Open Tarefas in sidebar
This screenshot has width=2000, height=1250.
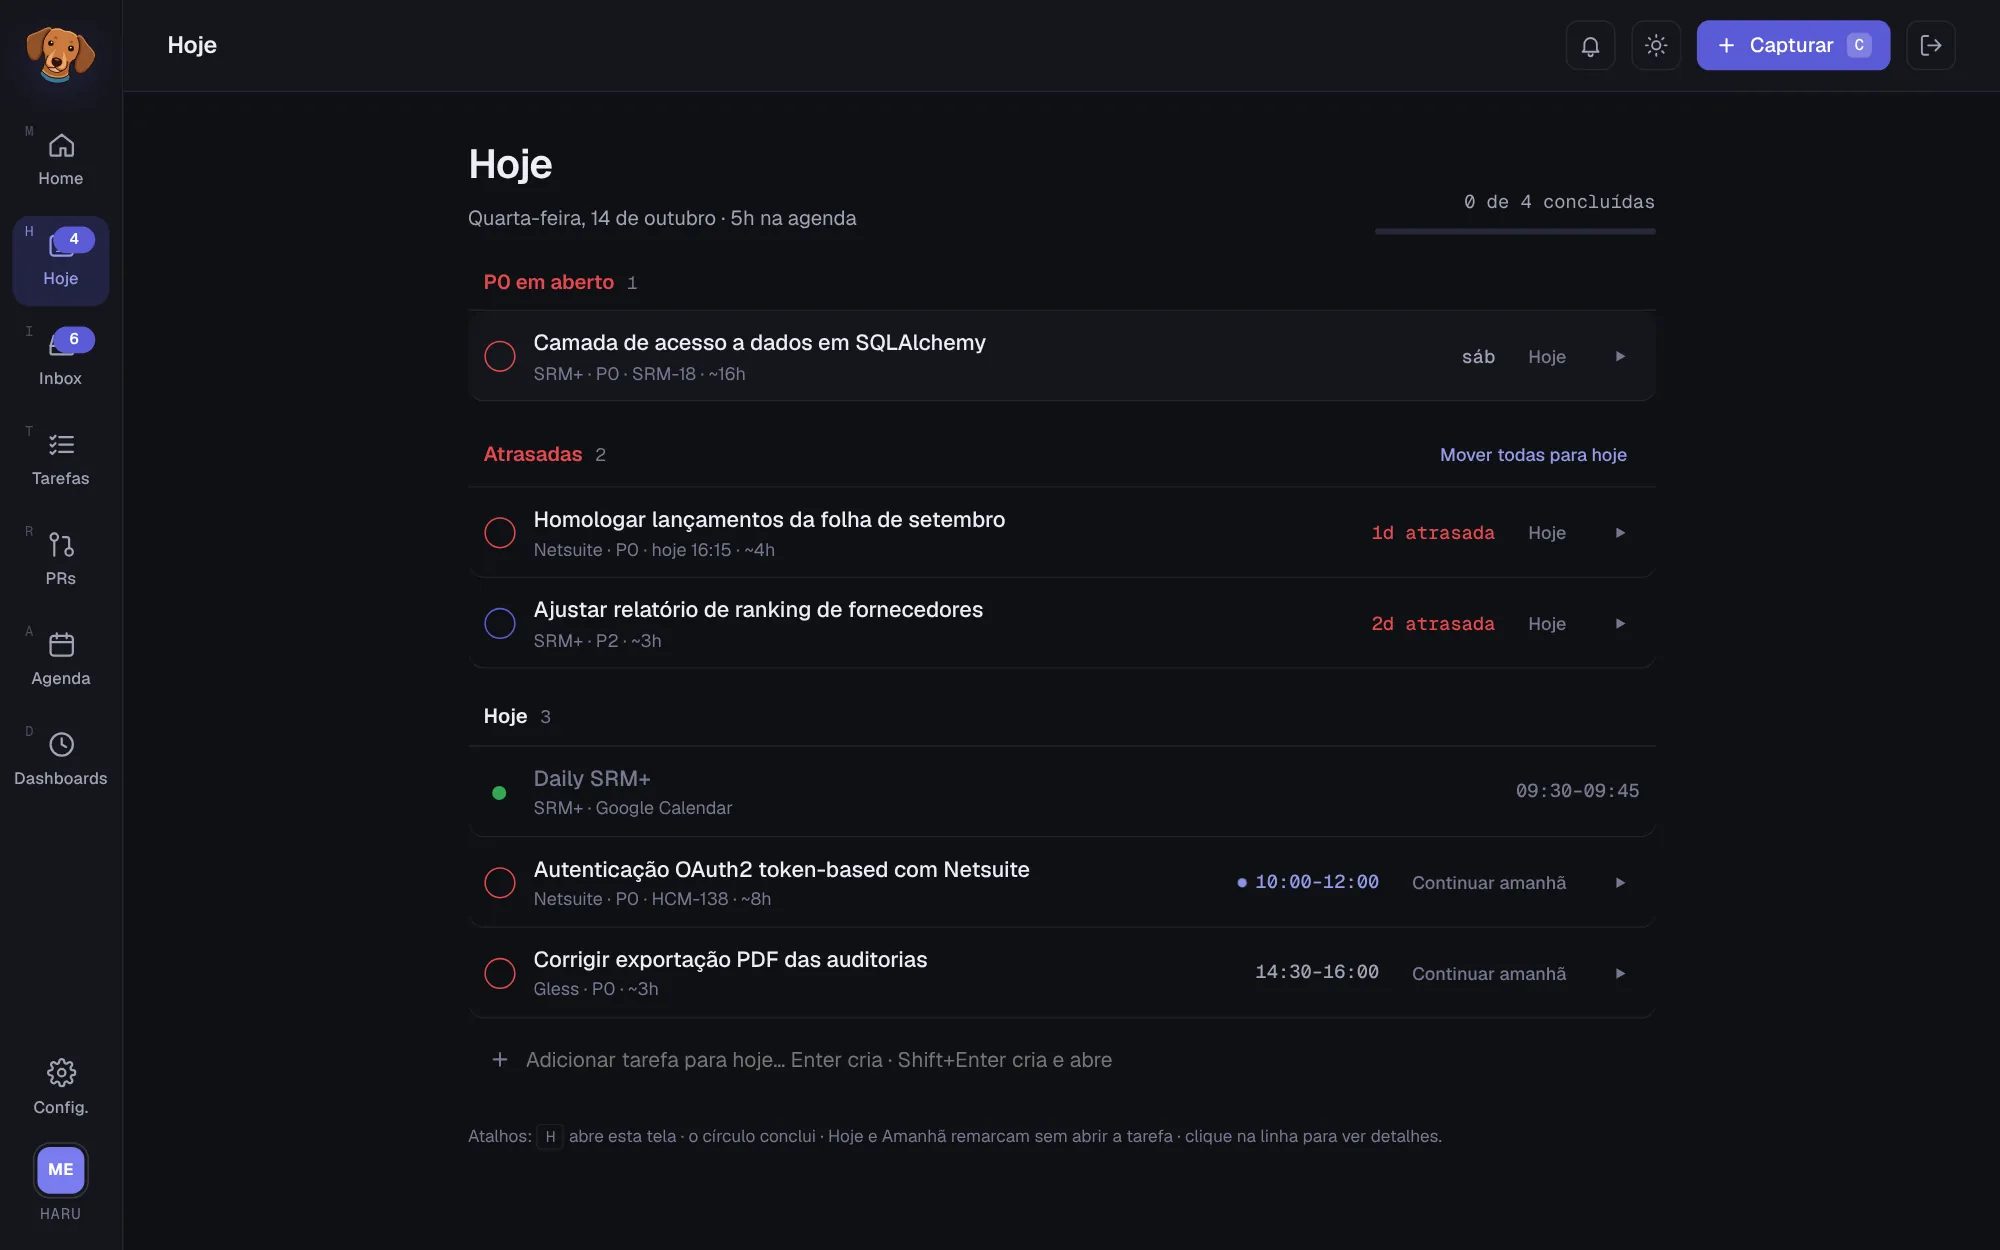pyautogui.click(x=61, y=460)
